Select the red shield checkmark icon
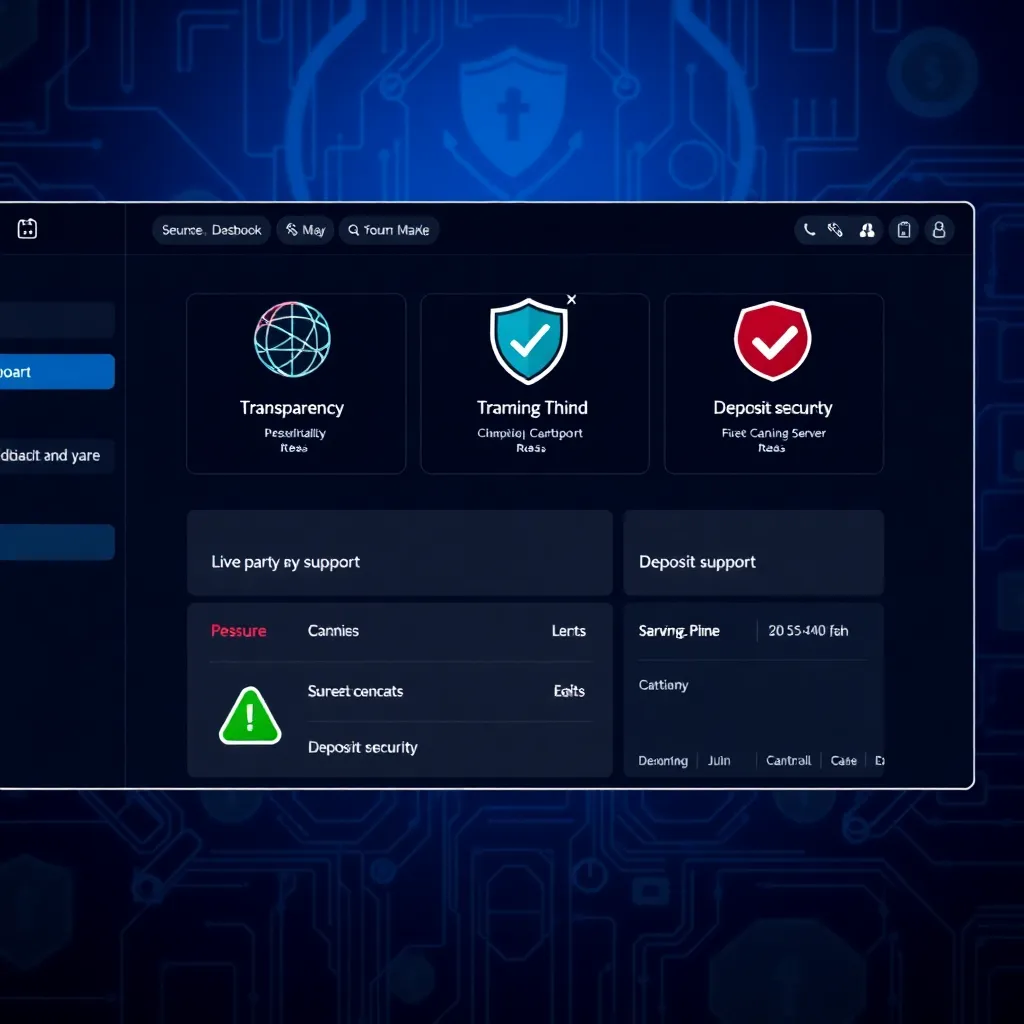This screenshot has width=1024, height=1024. (x=772, y=341)
